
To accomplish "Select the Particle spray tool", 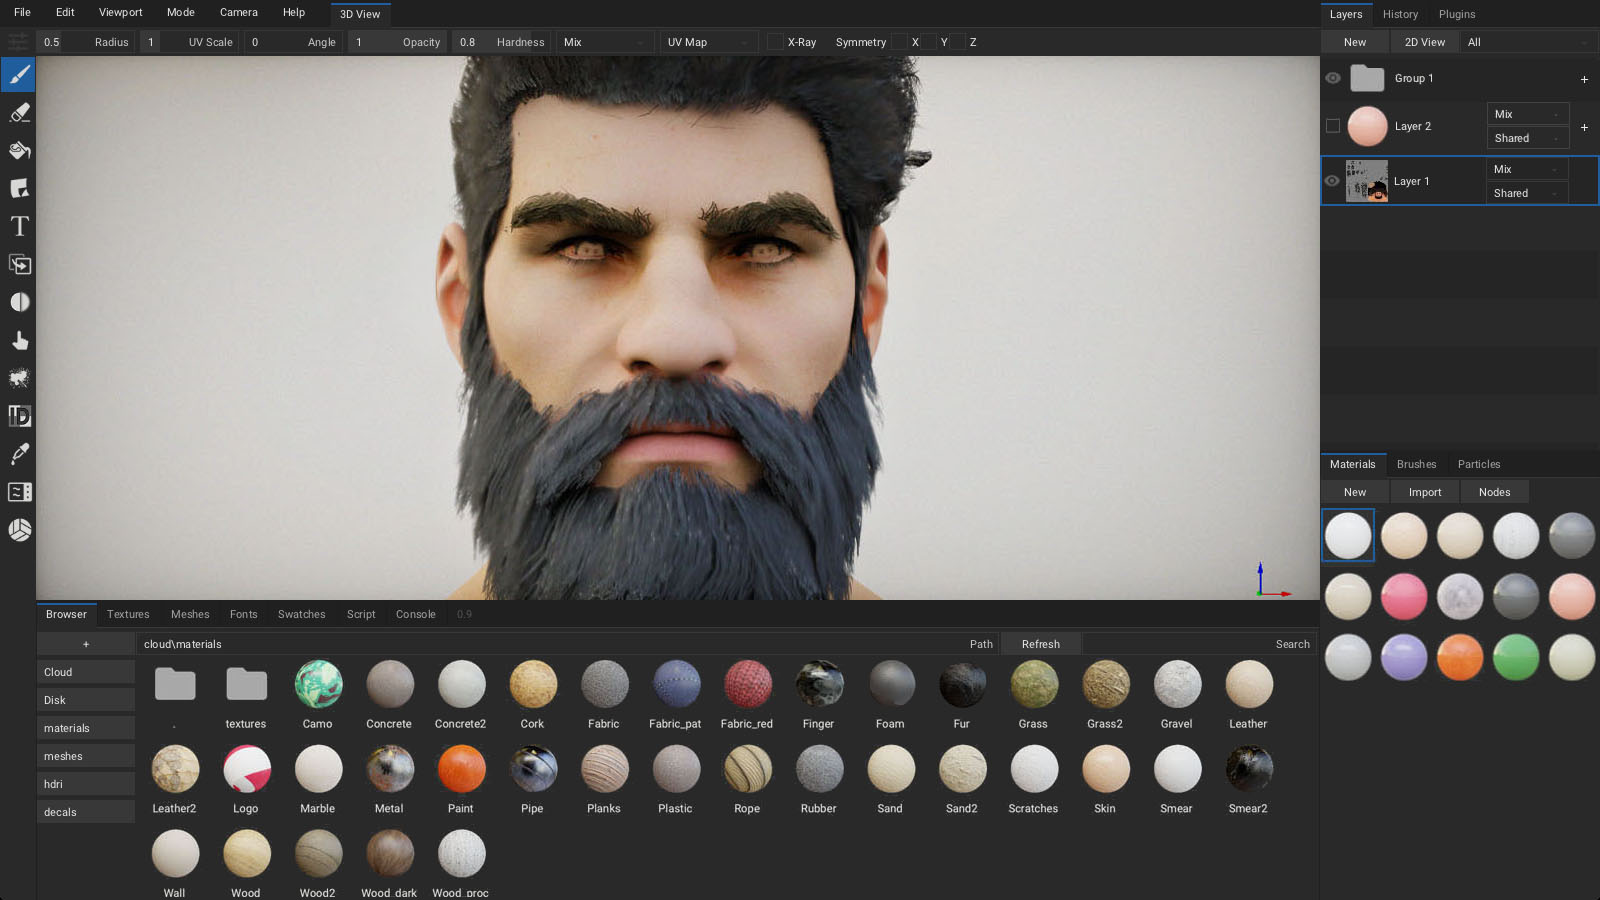I will tap(19, 378).
